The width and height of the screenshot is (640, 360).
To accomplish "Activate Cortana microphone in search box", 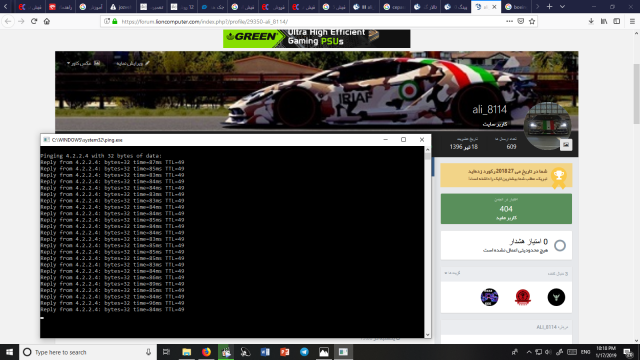I will [x=148, y=352].
